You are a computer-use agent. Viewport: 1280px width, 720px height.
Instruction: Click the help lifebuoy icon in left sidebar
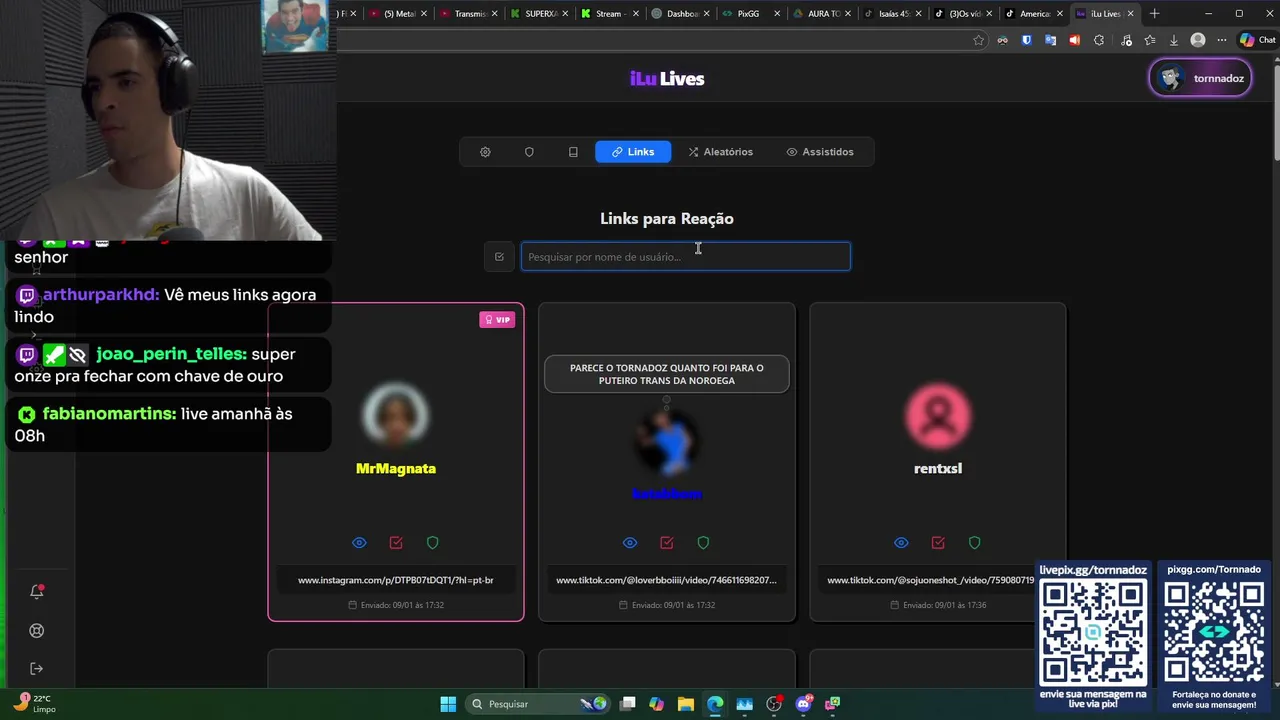(x=37, y=631)
